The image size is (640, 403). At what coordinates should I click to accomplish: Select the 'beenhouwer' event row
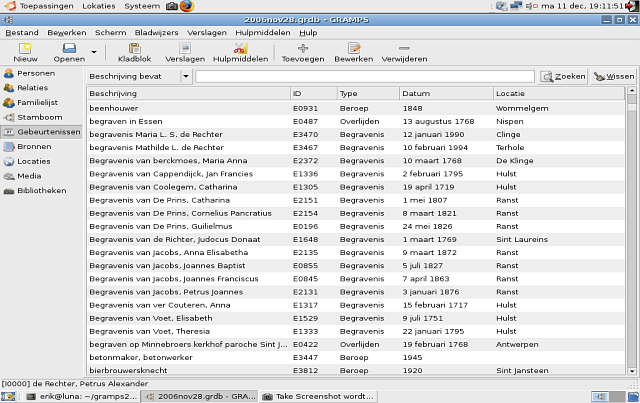(x=190, y=108)
